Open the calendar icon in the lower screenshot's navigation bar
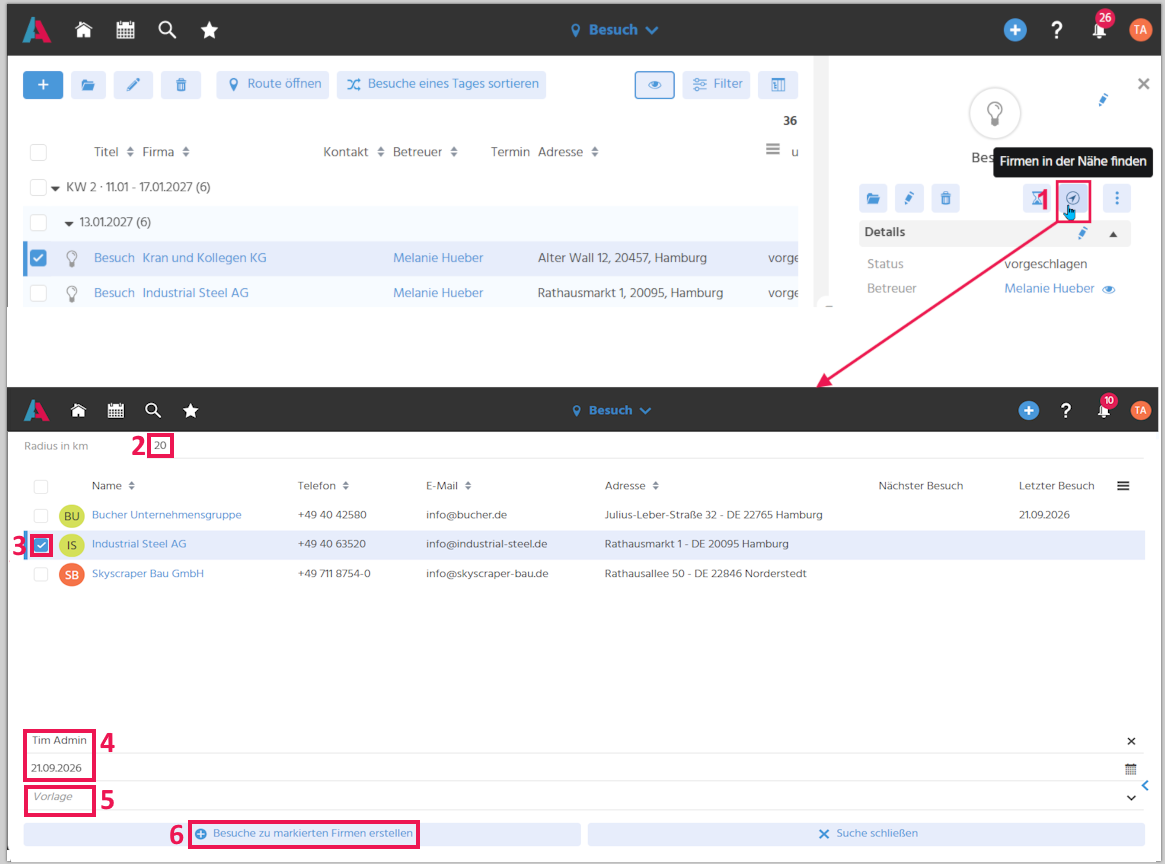 [116, 411]
